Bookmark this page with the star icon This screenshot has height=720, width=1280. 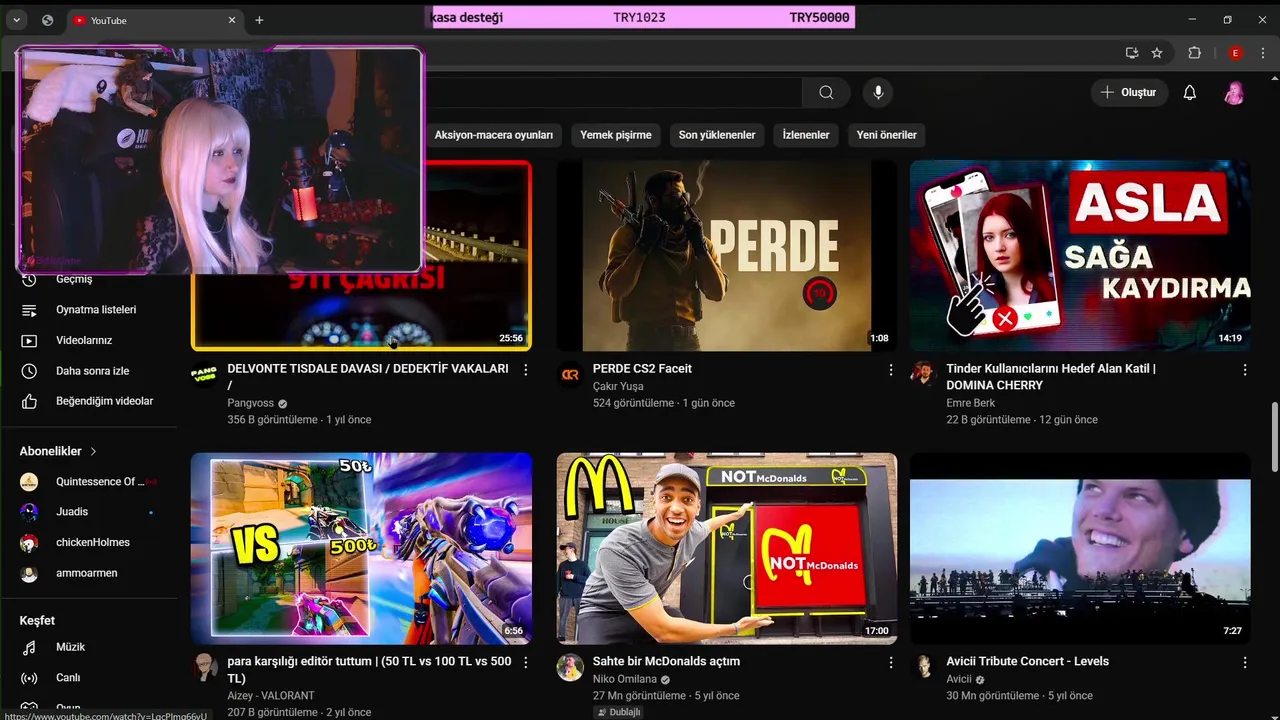1157,53
